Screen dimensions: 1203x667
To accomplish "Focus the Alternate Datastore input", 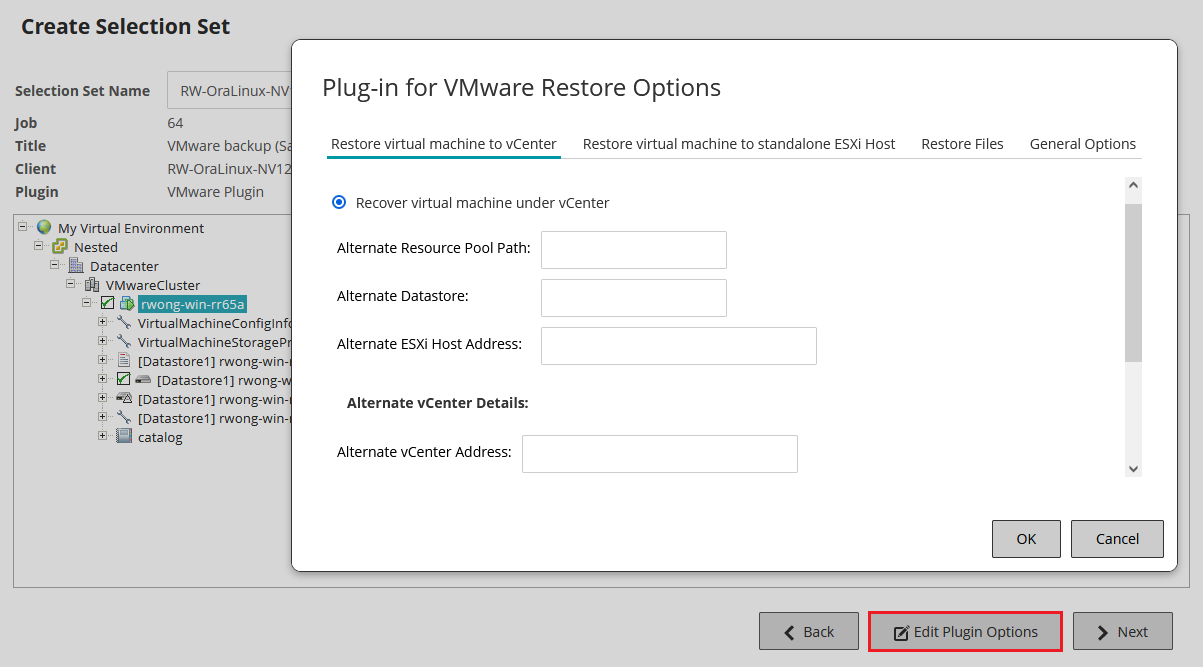I will click(634, 298).
